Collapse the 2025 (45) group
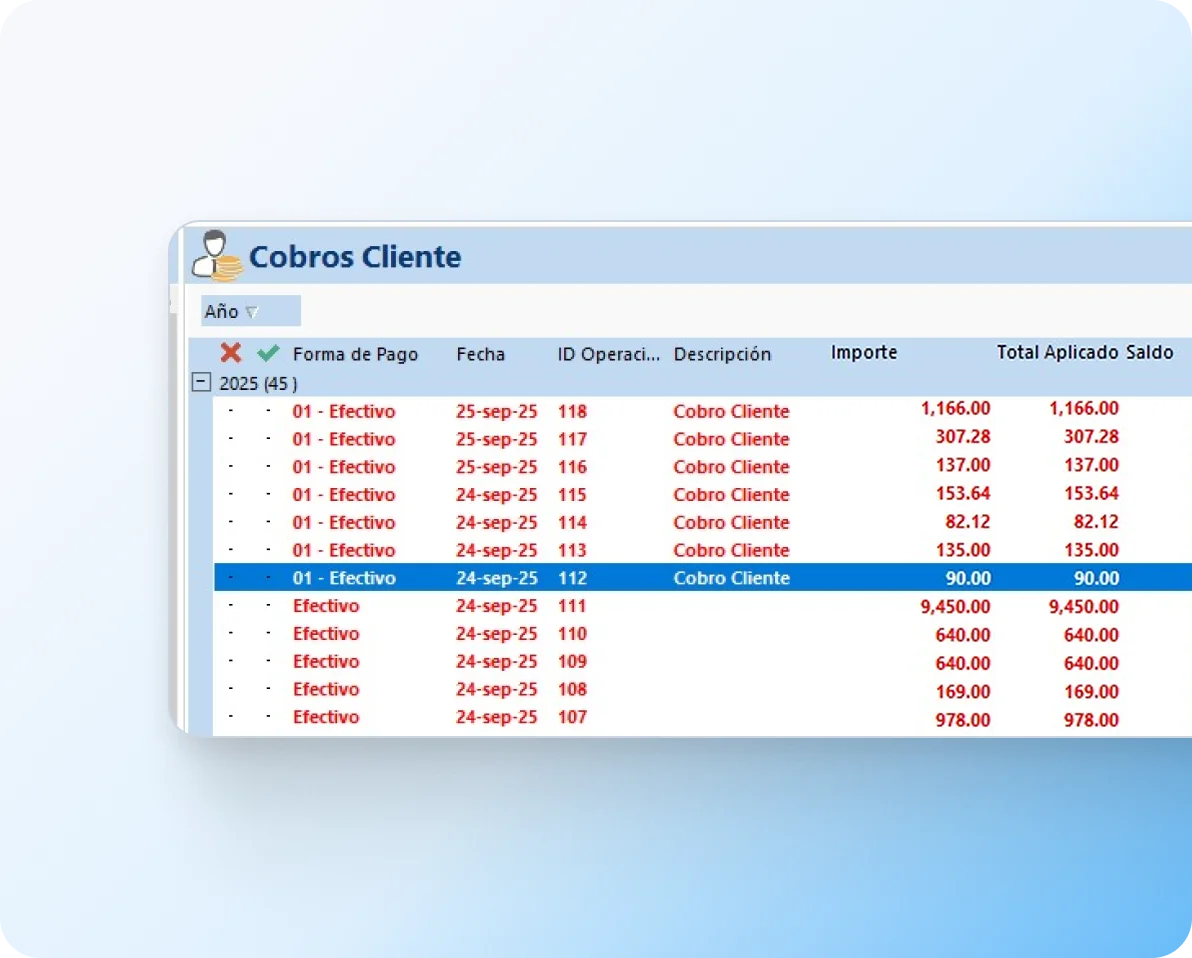This screenshot has width=1192, height=958. point(201,382)
